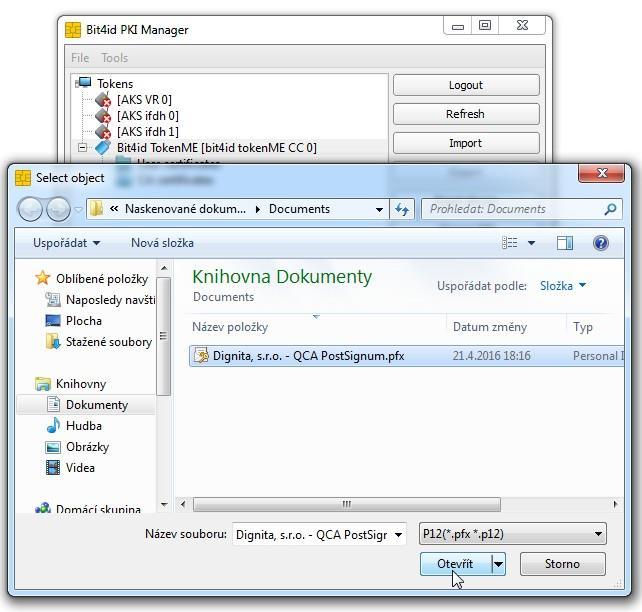Click the blue help icon

(601, 243)
